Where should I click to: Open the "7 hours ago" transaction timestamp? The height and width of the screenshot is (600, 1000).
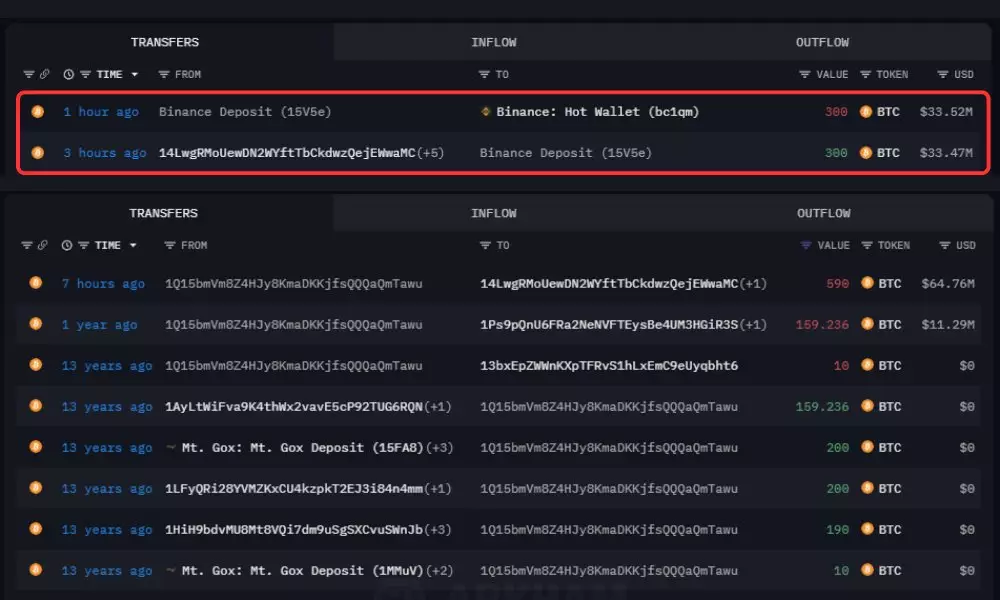[103, 284]
